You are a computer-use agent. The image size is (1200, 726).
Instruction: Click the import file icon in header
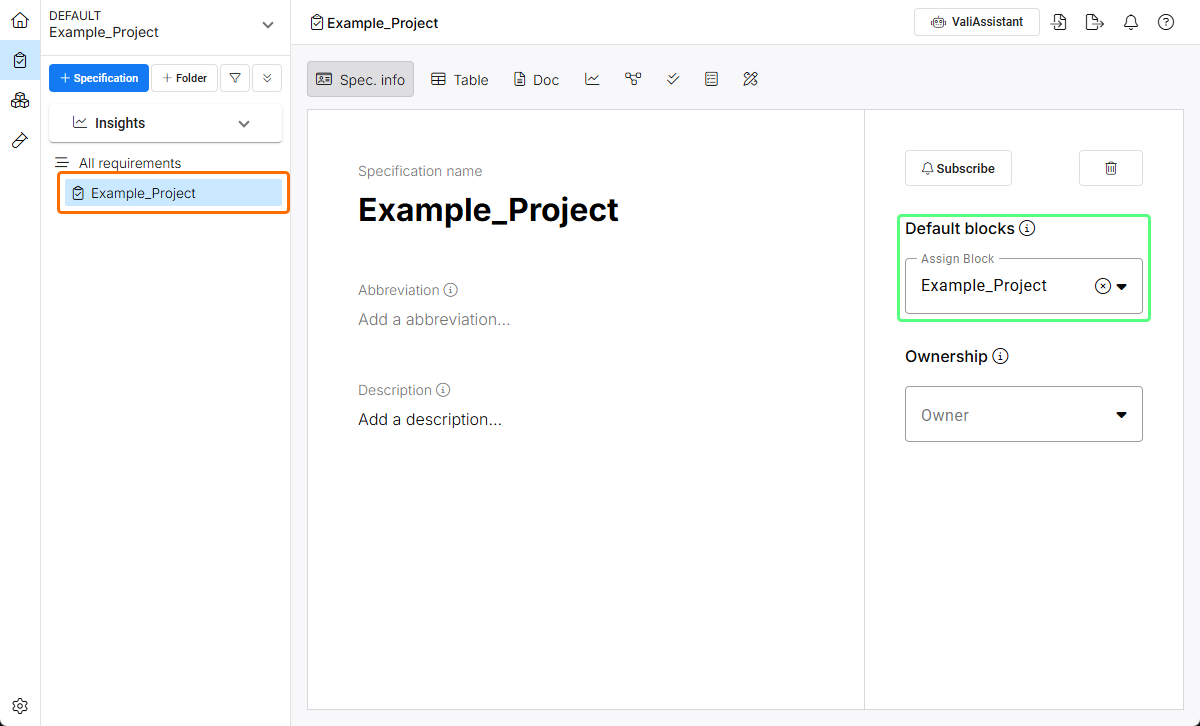(1060, 23)
